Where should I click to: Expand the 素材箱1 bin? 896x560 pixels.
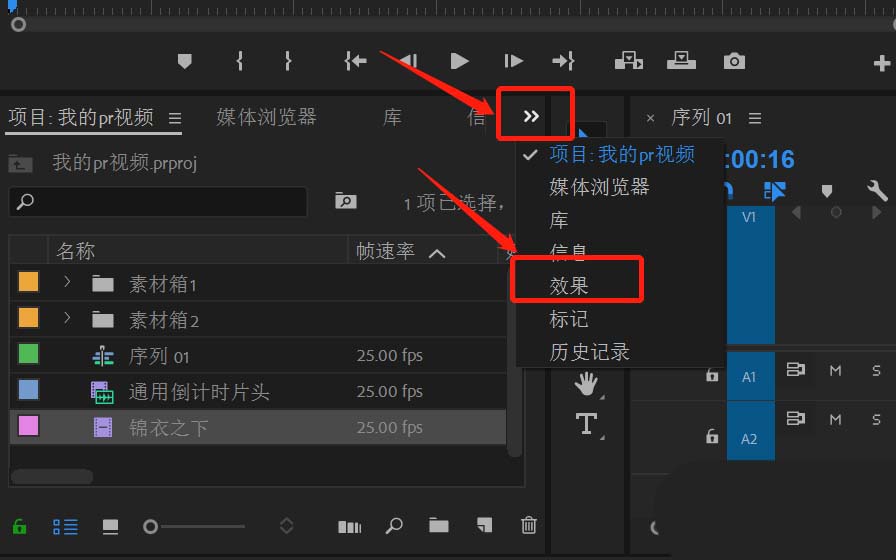[67, 282]
